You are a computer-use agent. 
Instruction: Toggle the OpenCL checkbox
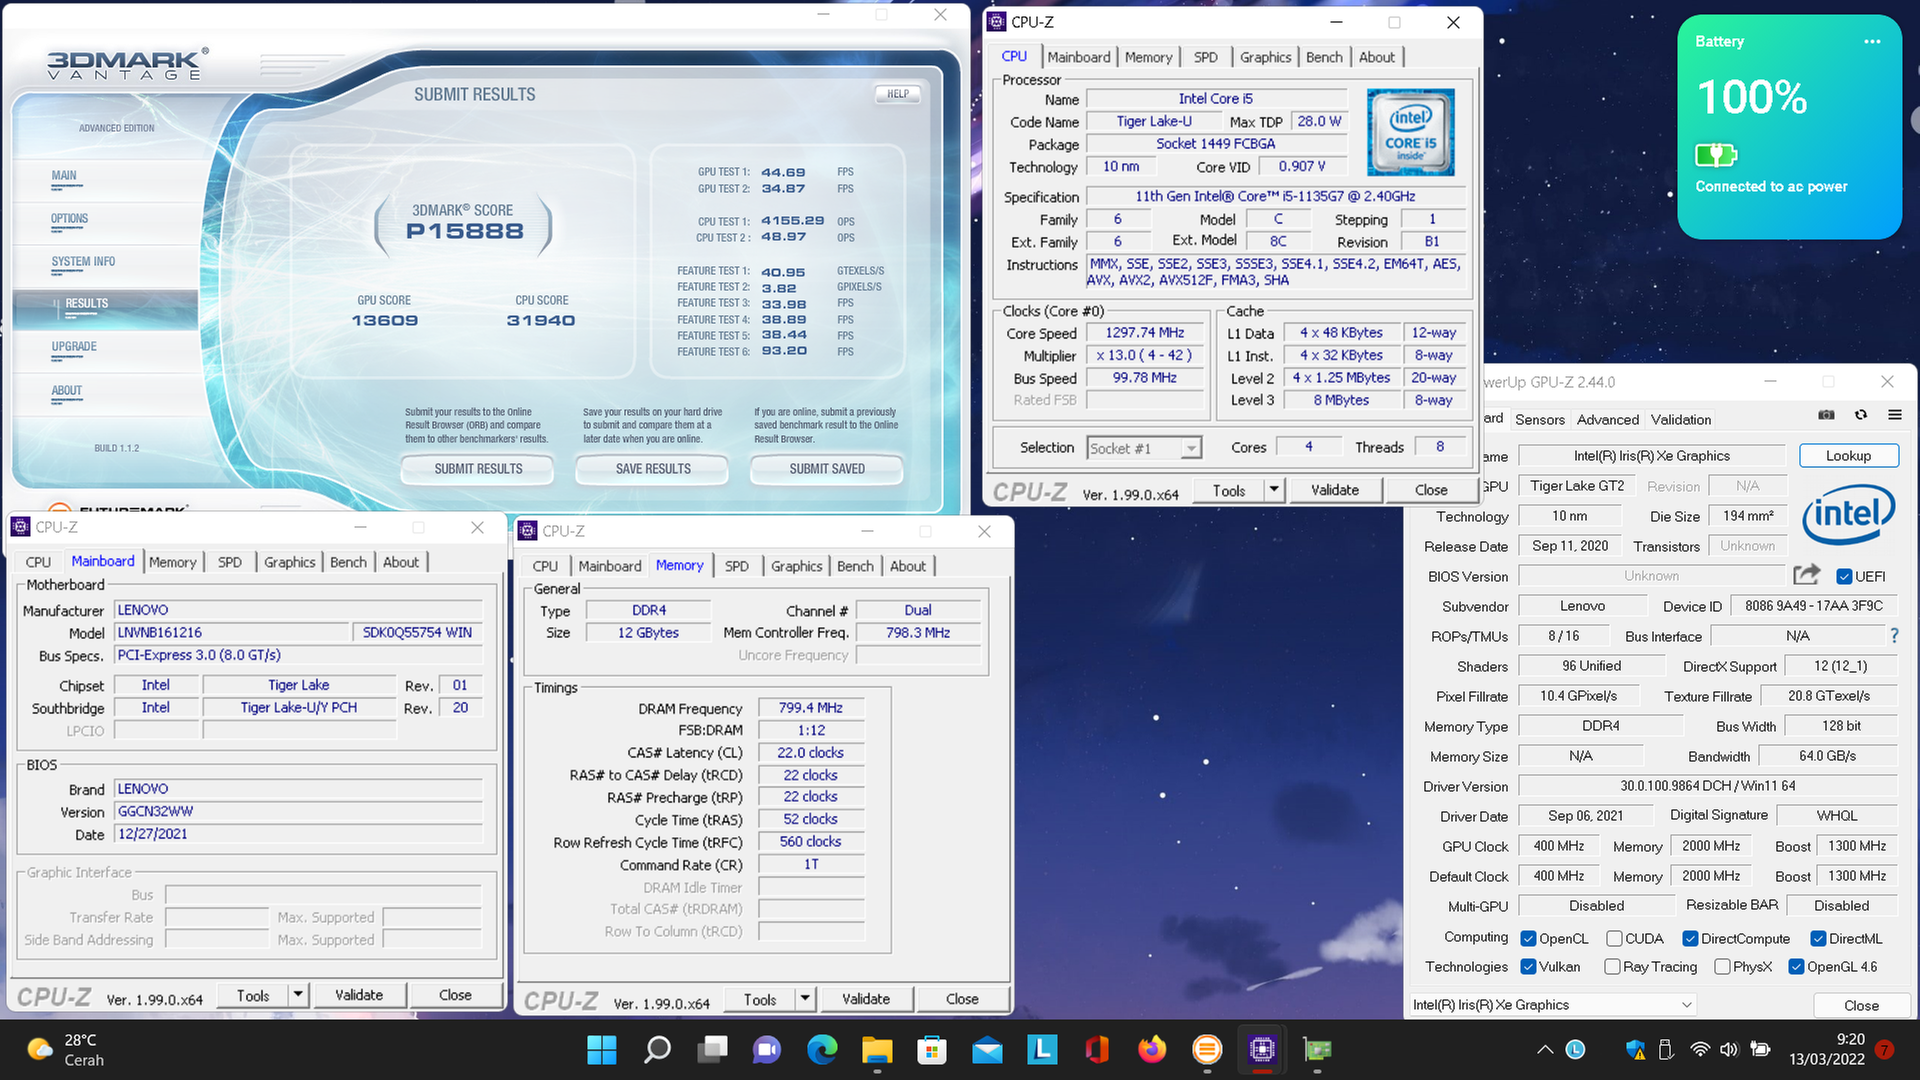coord(1528,938)
